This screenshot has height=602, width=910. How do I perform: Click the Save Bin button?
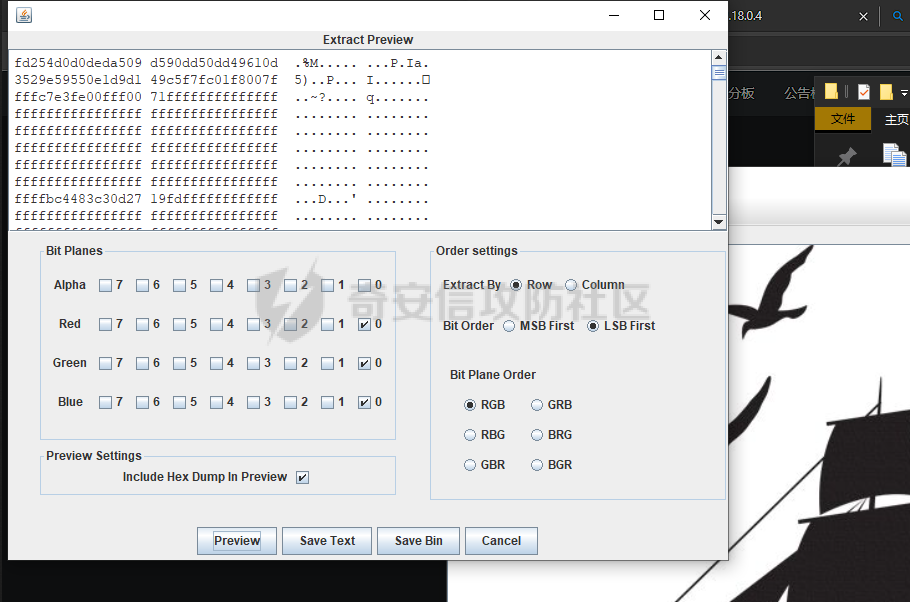(418, 541)
